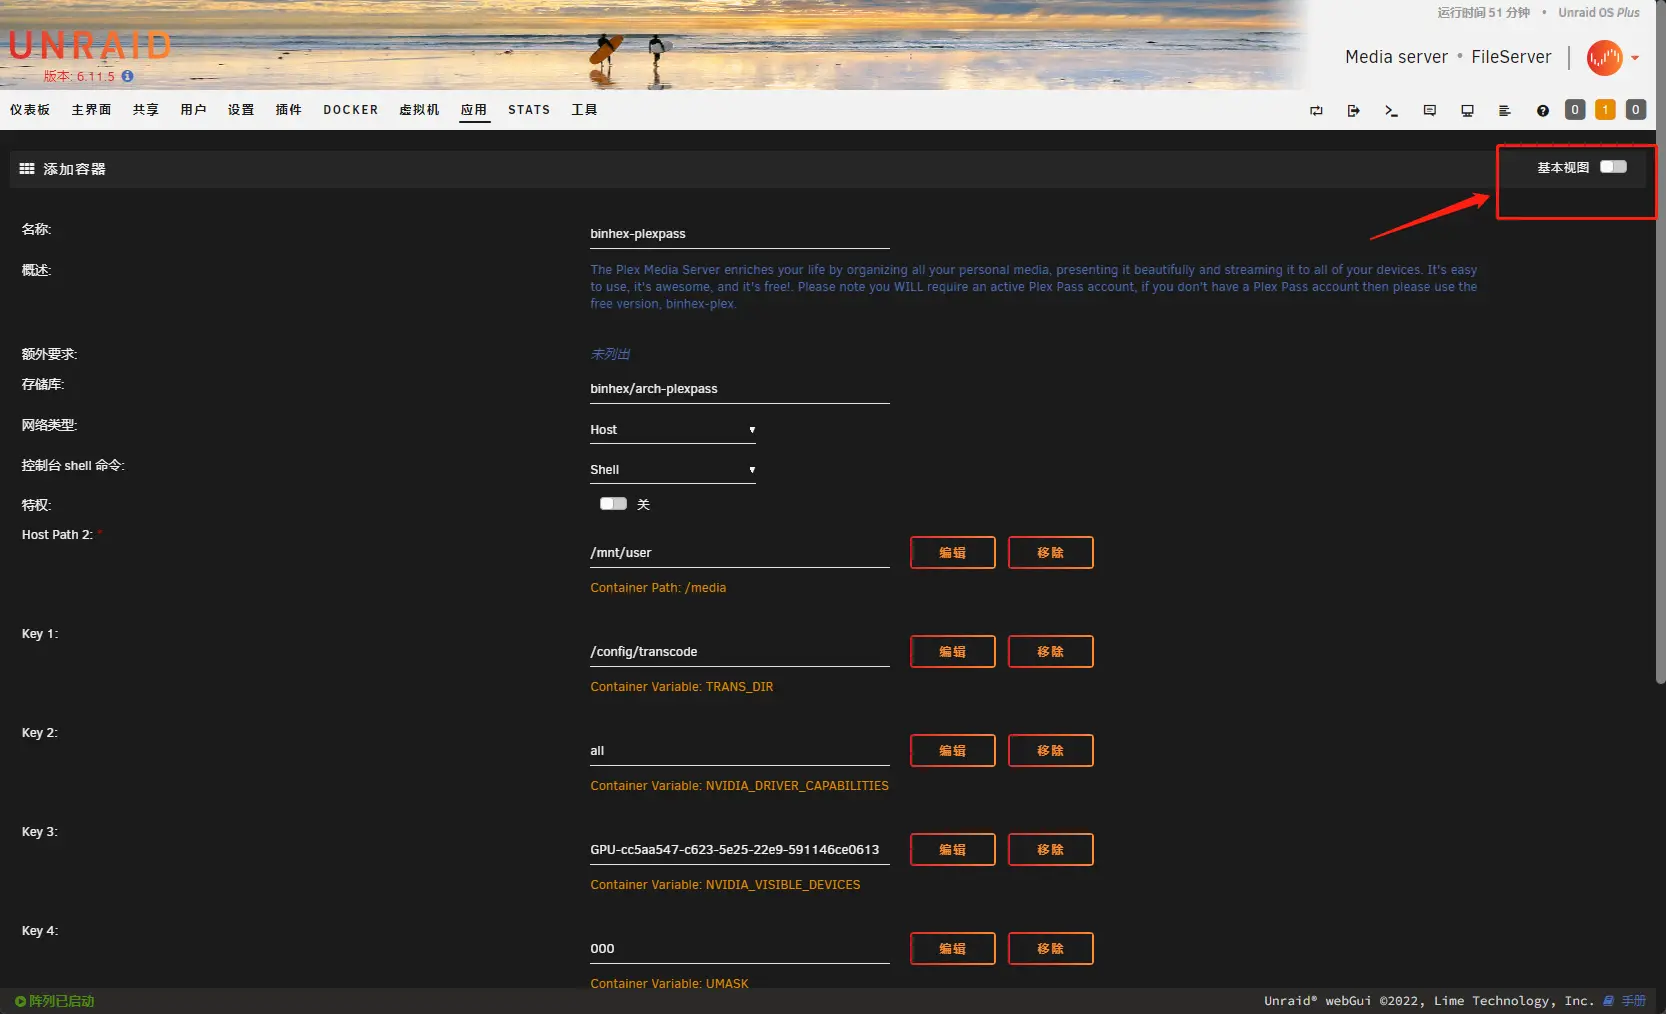Click the orange warning notification badge
Viewport: 1666px width, 1014px height.
1605,110
